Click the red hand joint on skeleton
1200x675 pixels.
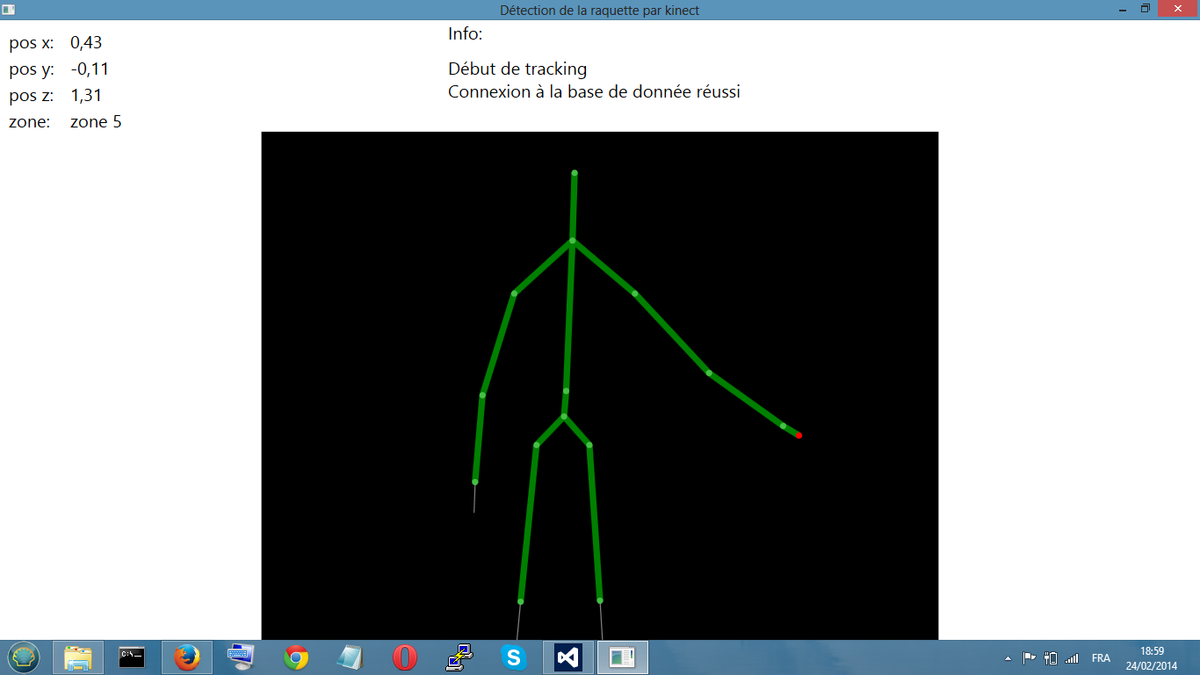(799, 435)
